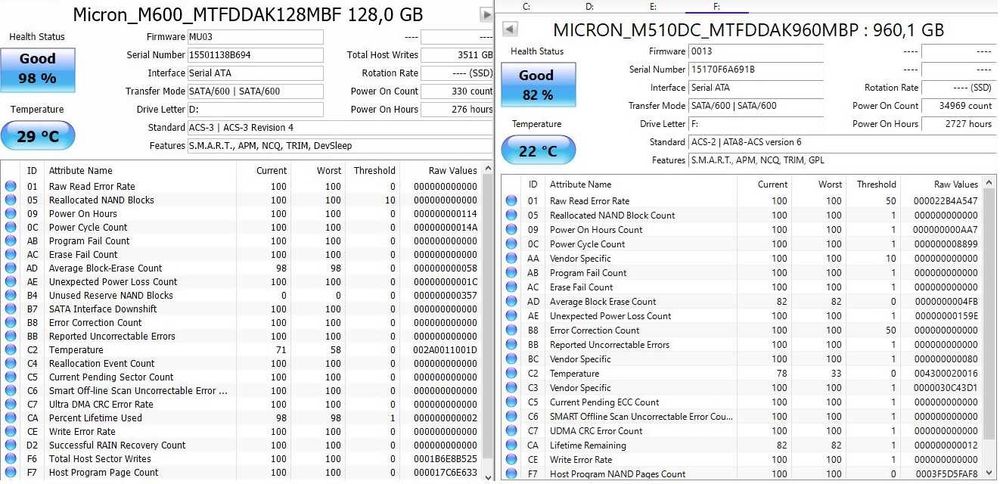This screenshot has width=1000, height=484.
Task: Click the Serial Number field 15501138B694
Action: click(255, 55)
